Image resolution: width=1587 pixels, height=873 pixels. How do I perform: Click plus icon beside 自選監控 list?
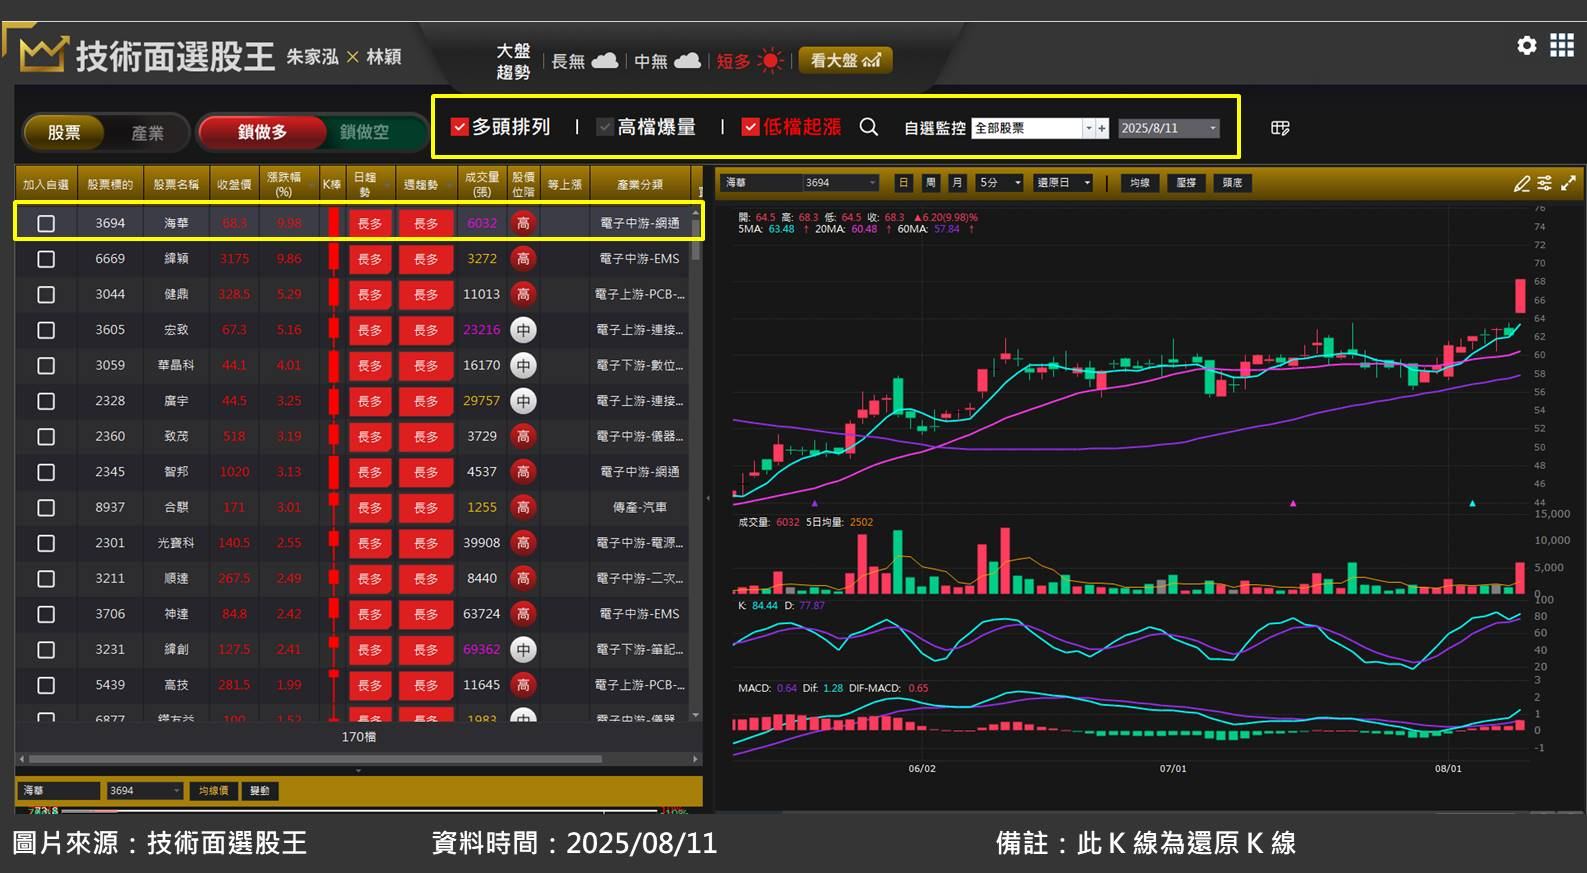(x=1102, y=128)
